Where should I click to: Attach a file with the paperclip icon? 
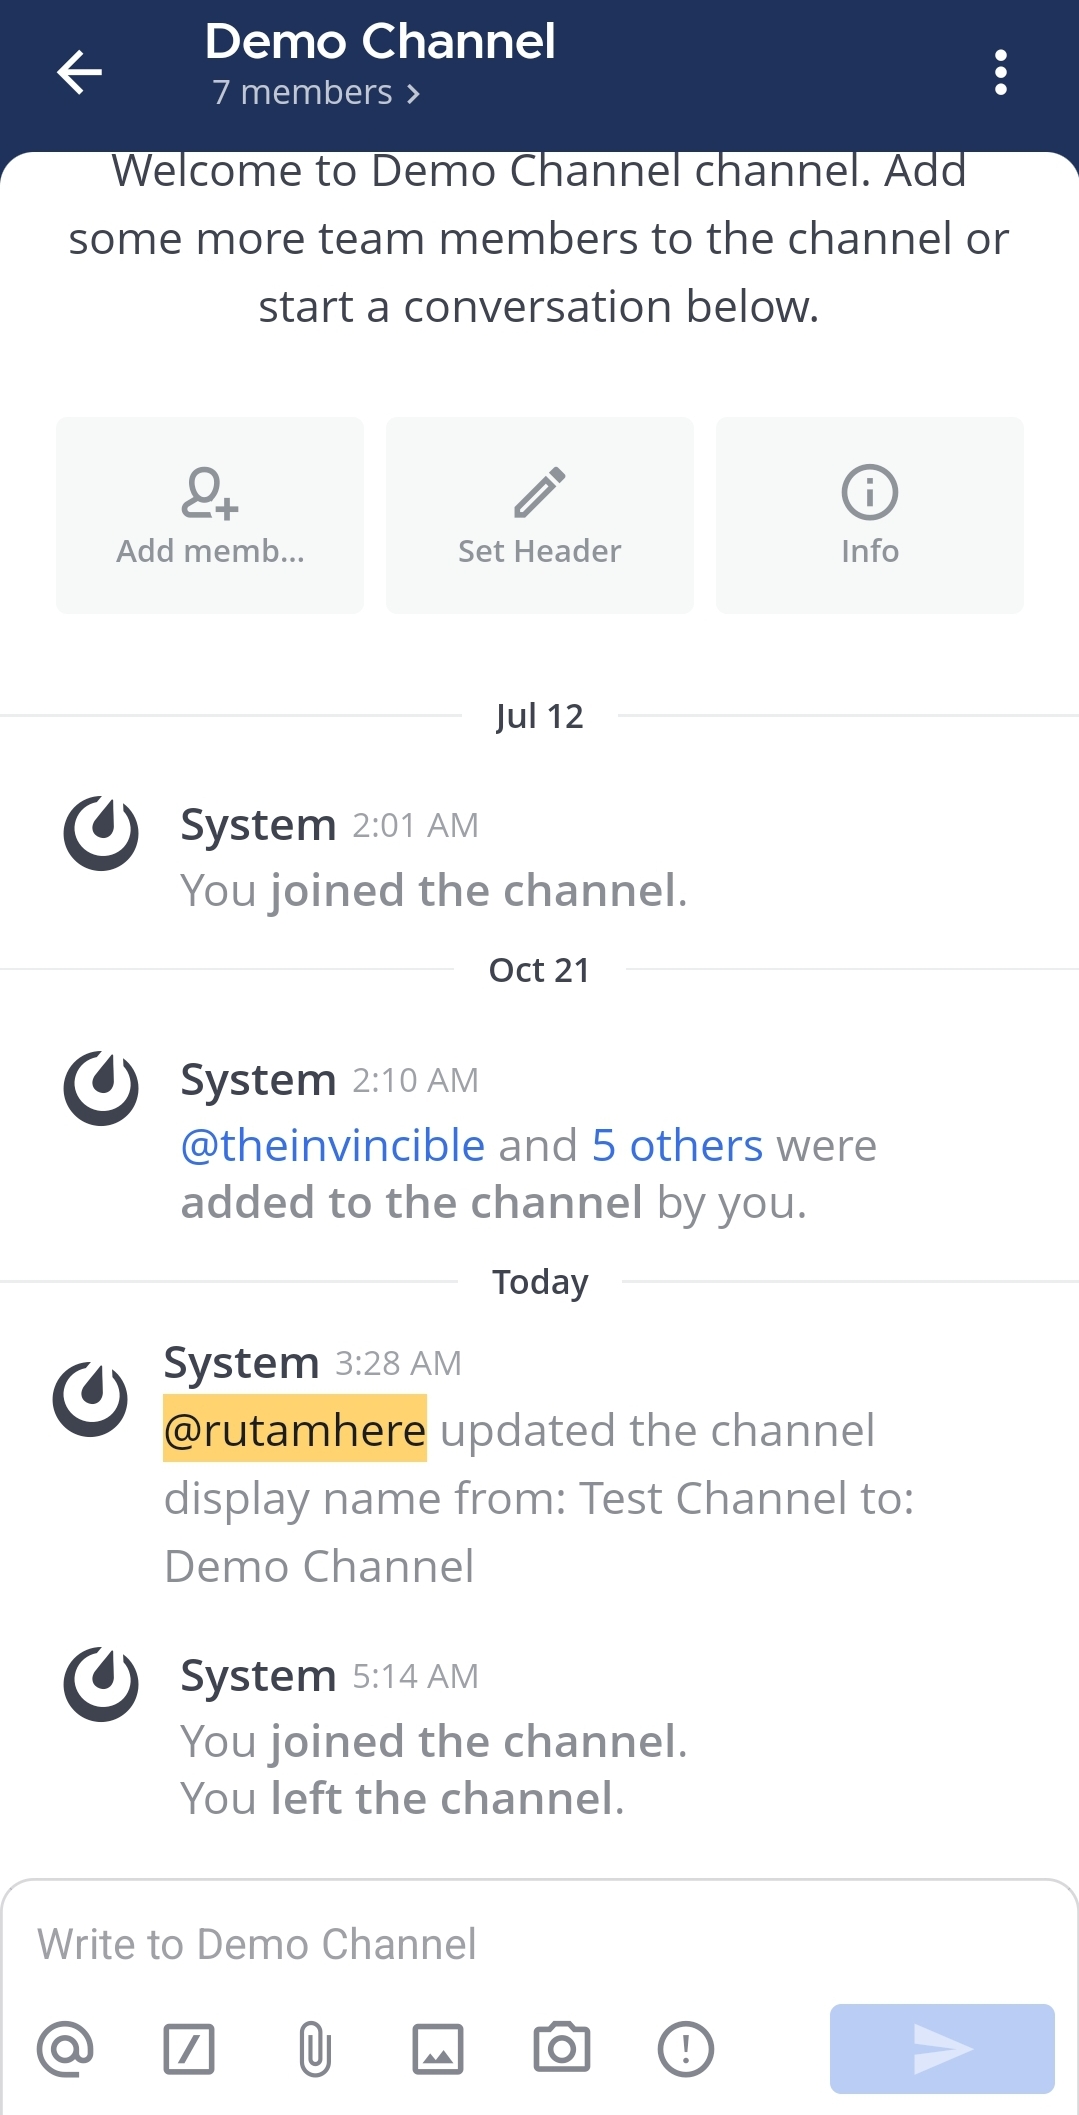314,2049
